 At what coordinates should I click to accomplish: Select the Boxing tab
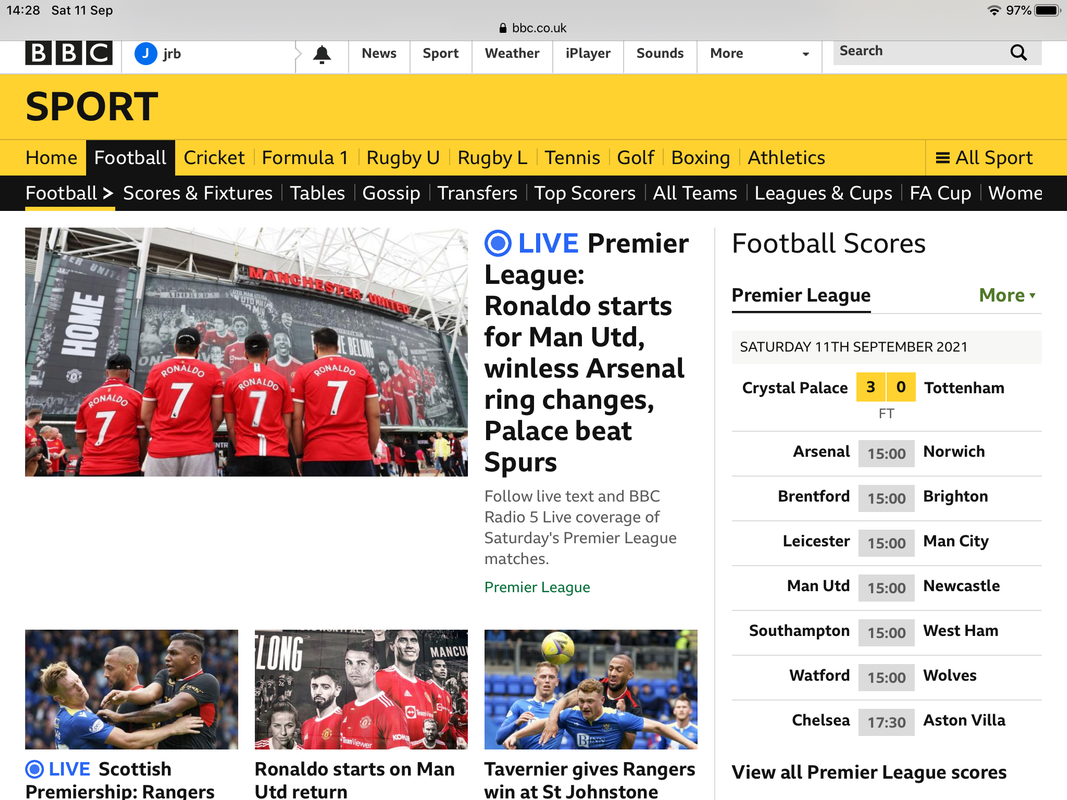[x=700, y=158]
